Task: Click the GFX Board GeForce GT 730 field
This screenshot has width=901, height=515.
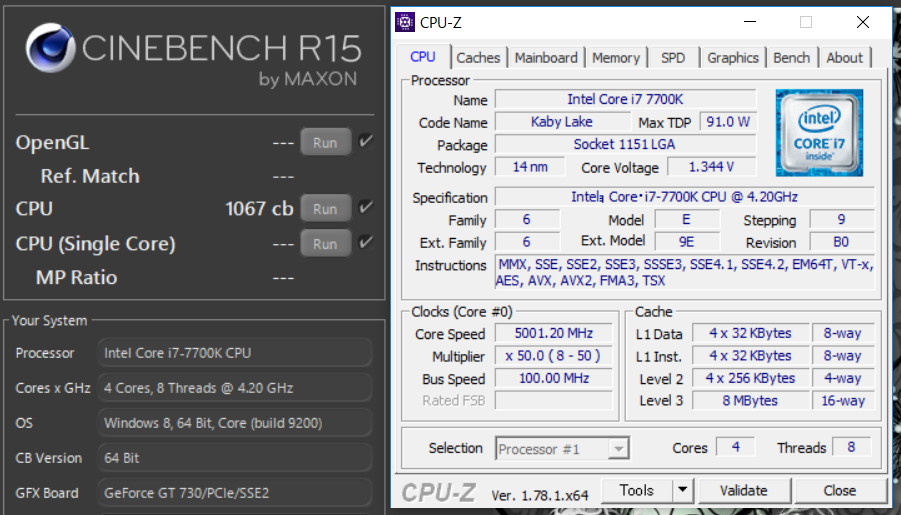Action: 234,493
